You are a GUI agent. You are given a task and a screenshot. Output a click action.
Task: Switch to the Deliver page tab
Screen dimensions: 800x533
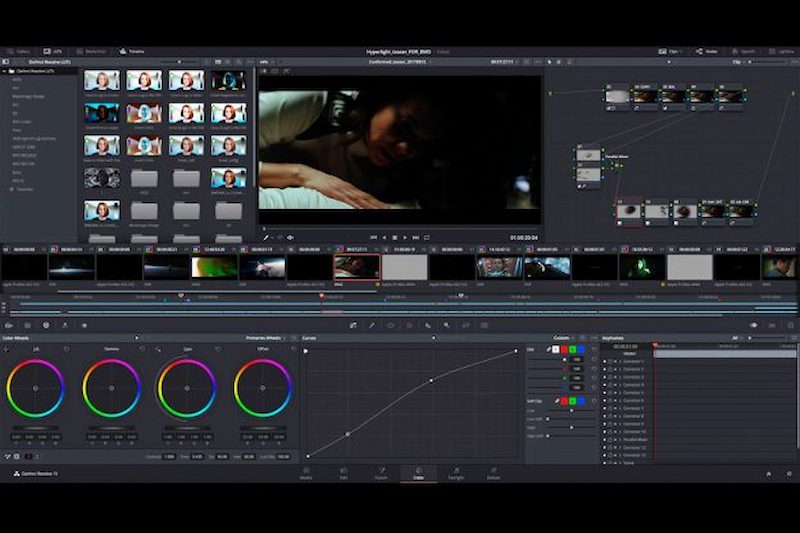pos(493,474)
